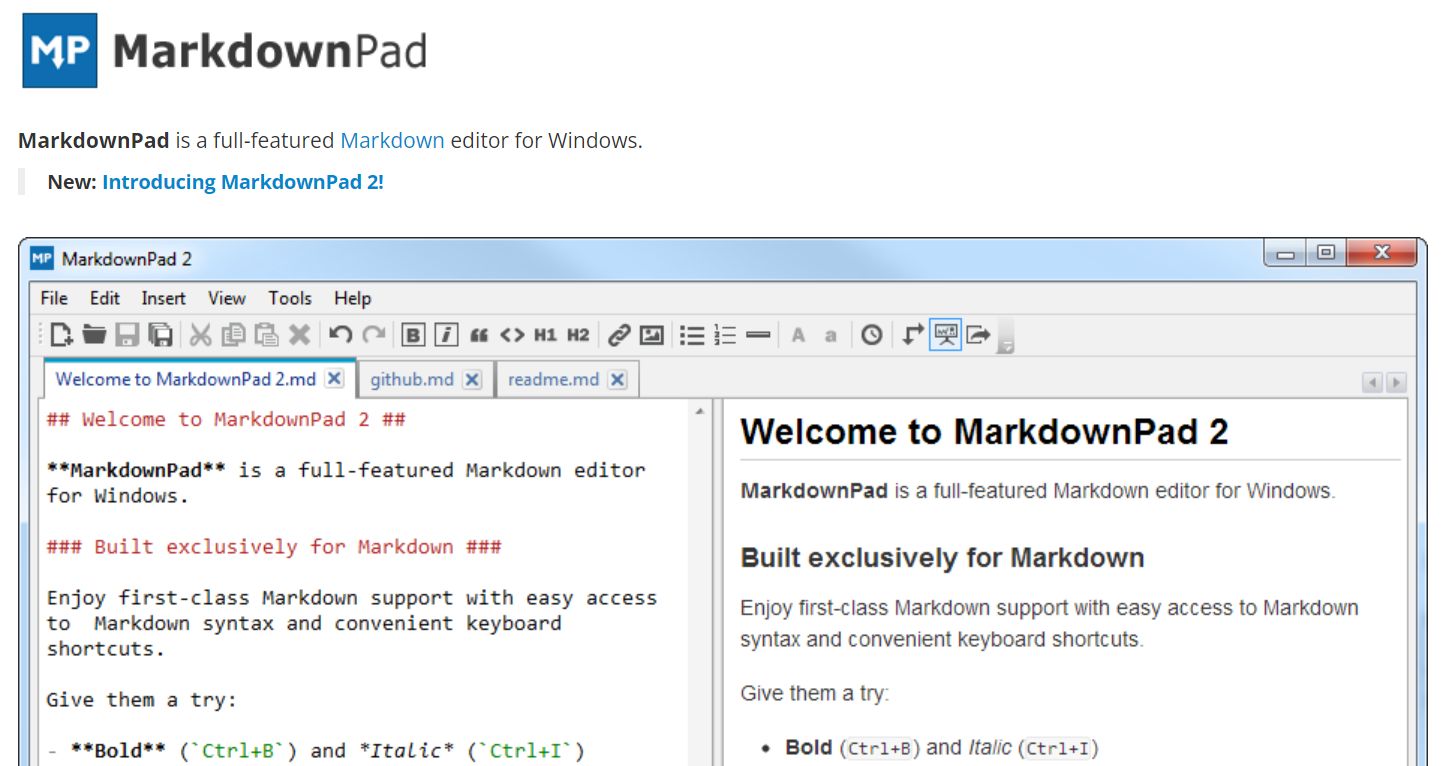
Task: Maximize the MarkdownPad 2 window
Action: coord(1326,255)
